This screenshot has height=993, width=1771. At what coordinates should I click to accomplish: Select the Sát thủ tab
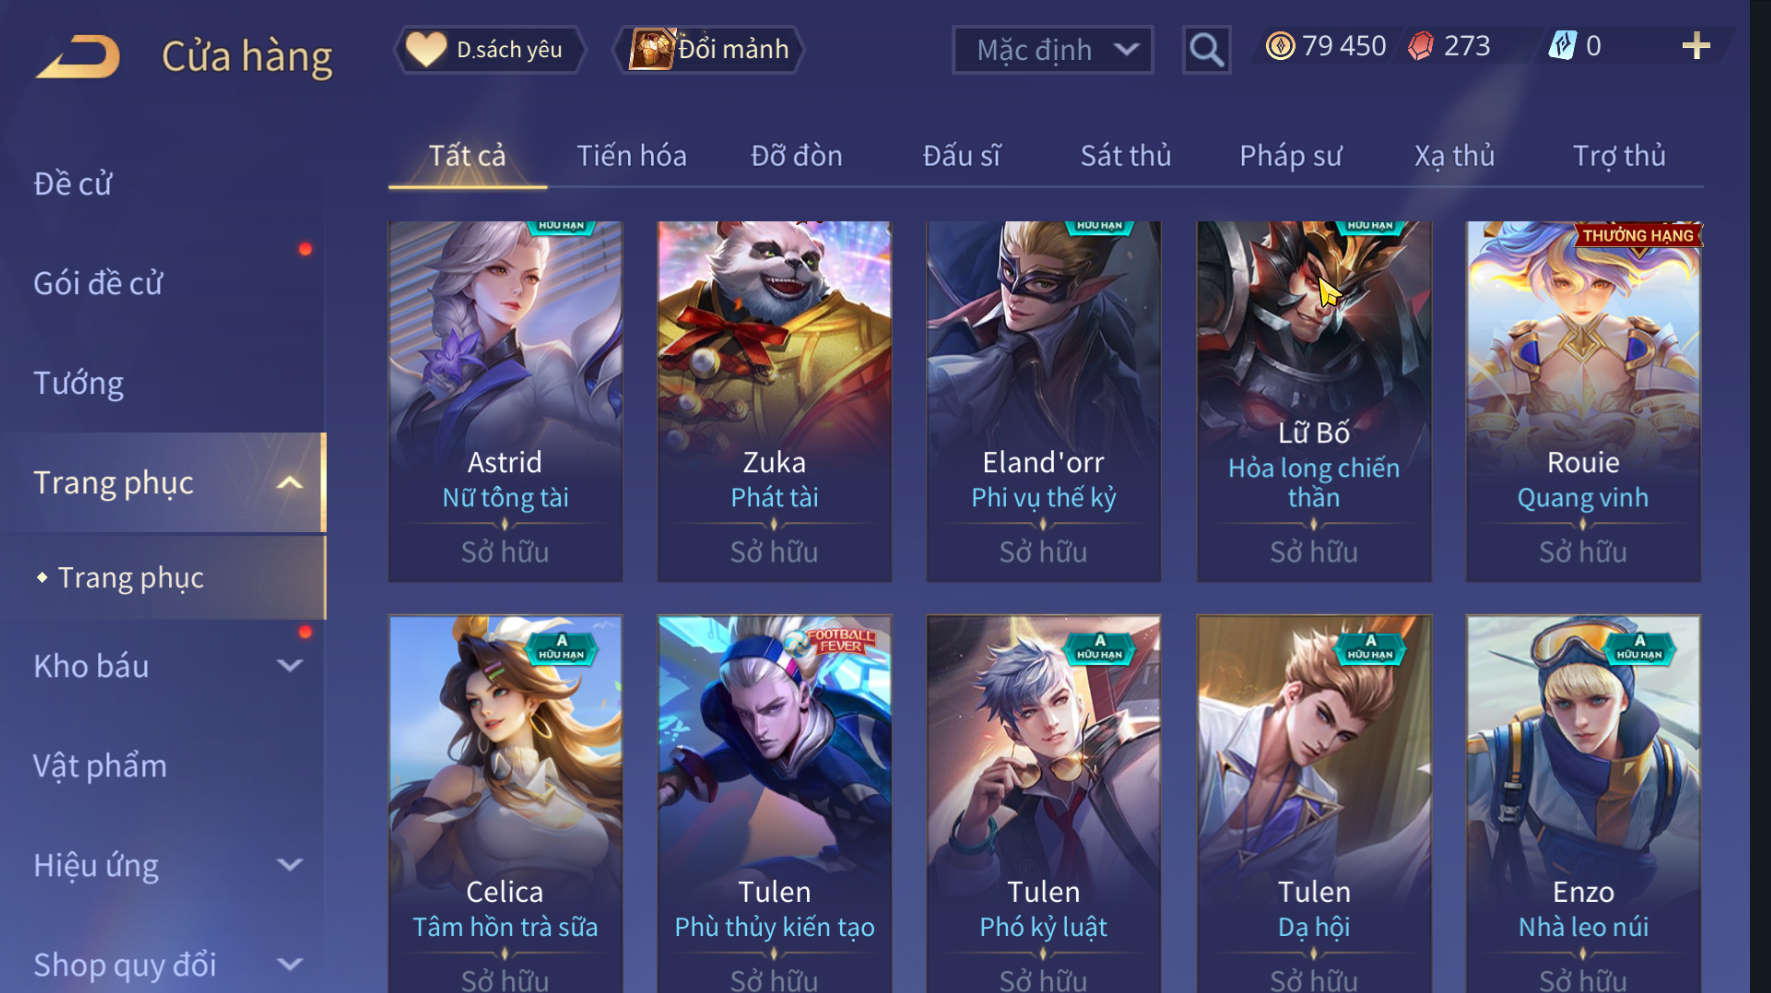[1125, 156]
